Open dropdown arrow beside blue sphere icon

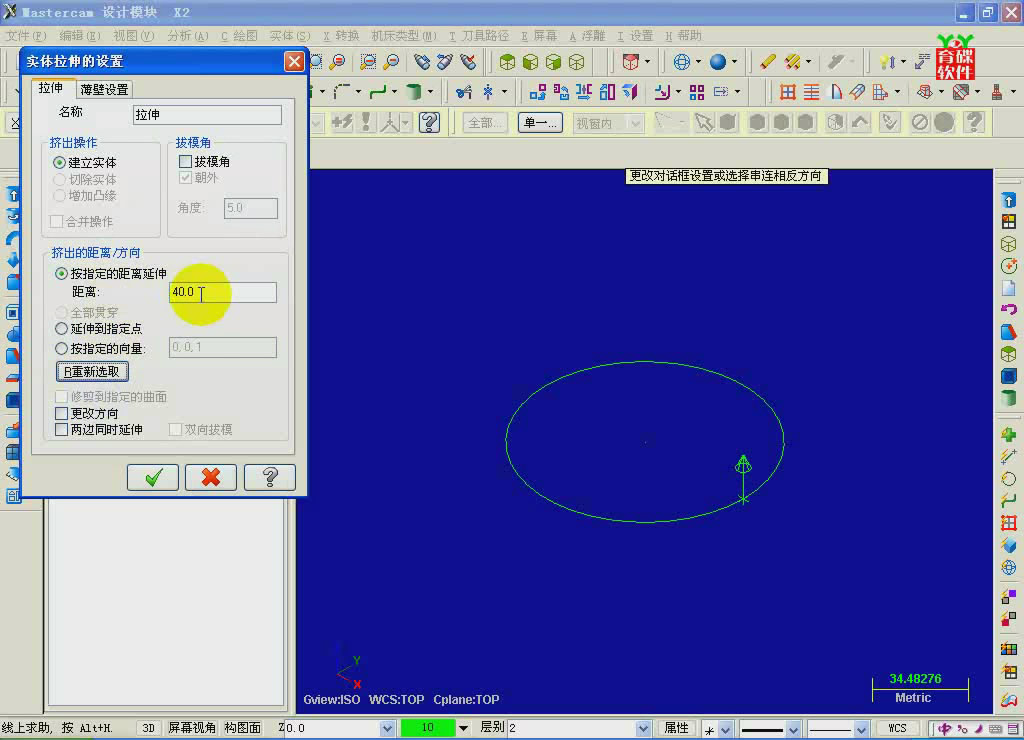click(x=734, y=62)
